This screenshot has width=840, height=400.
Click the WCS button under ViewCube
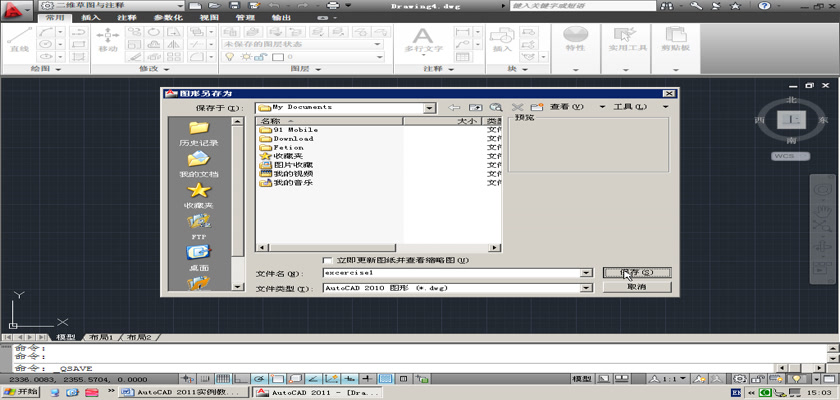791,156
